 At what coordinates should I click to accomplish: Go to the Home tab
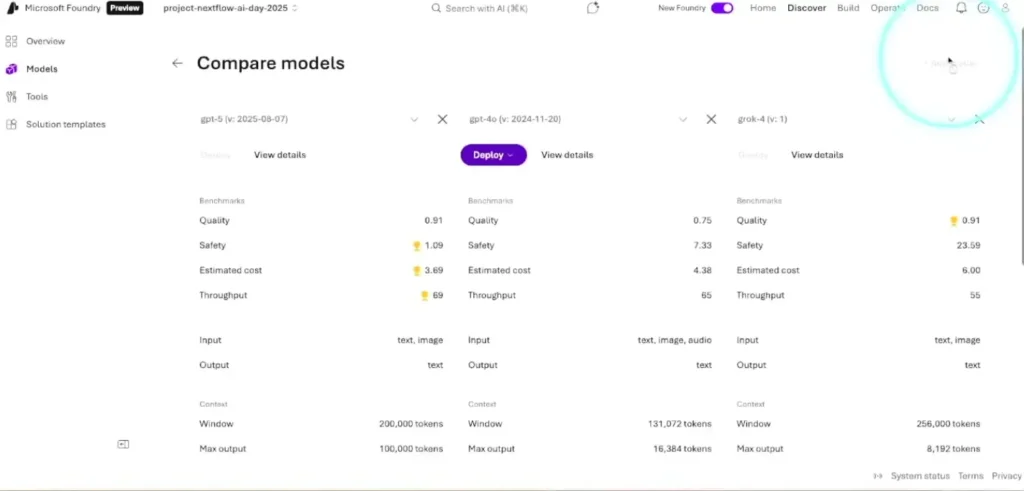[x=763, y=8]
